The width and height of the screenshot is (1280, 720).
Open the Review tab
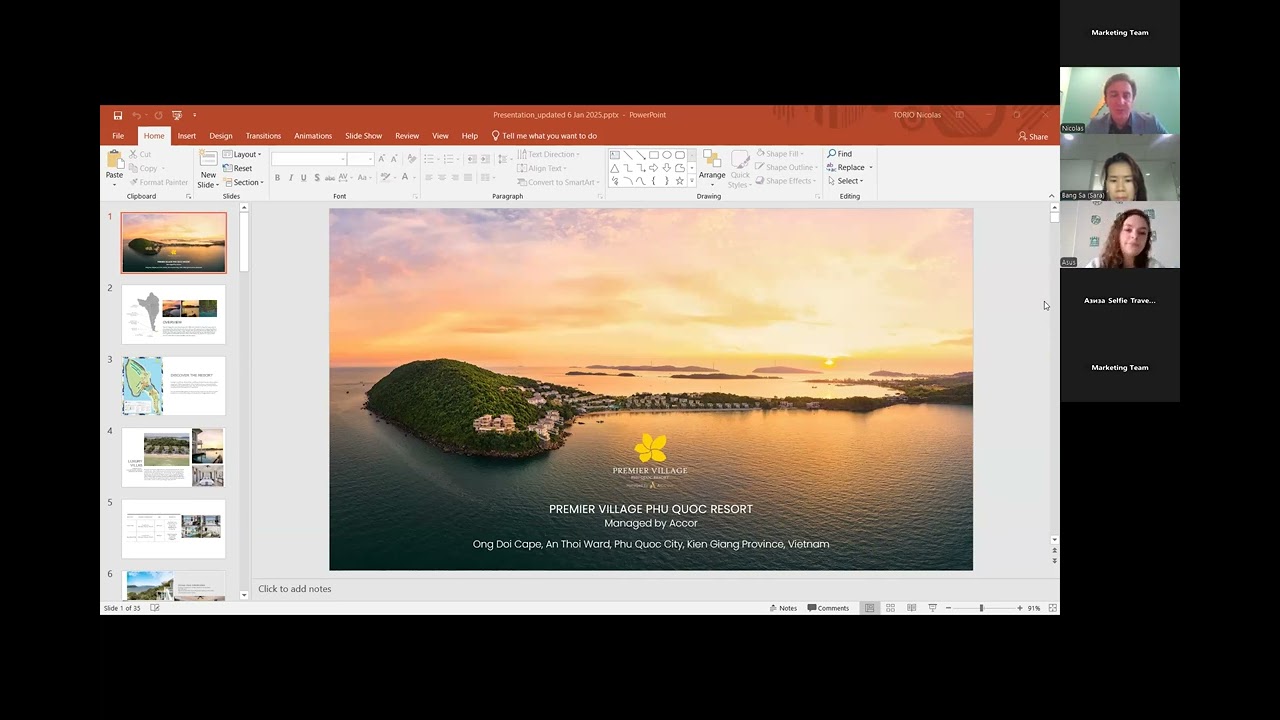pos(407,136)
